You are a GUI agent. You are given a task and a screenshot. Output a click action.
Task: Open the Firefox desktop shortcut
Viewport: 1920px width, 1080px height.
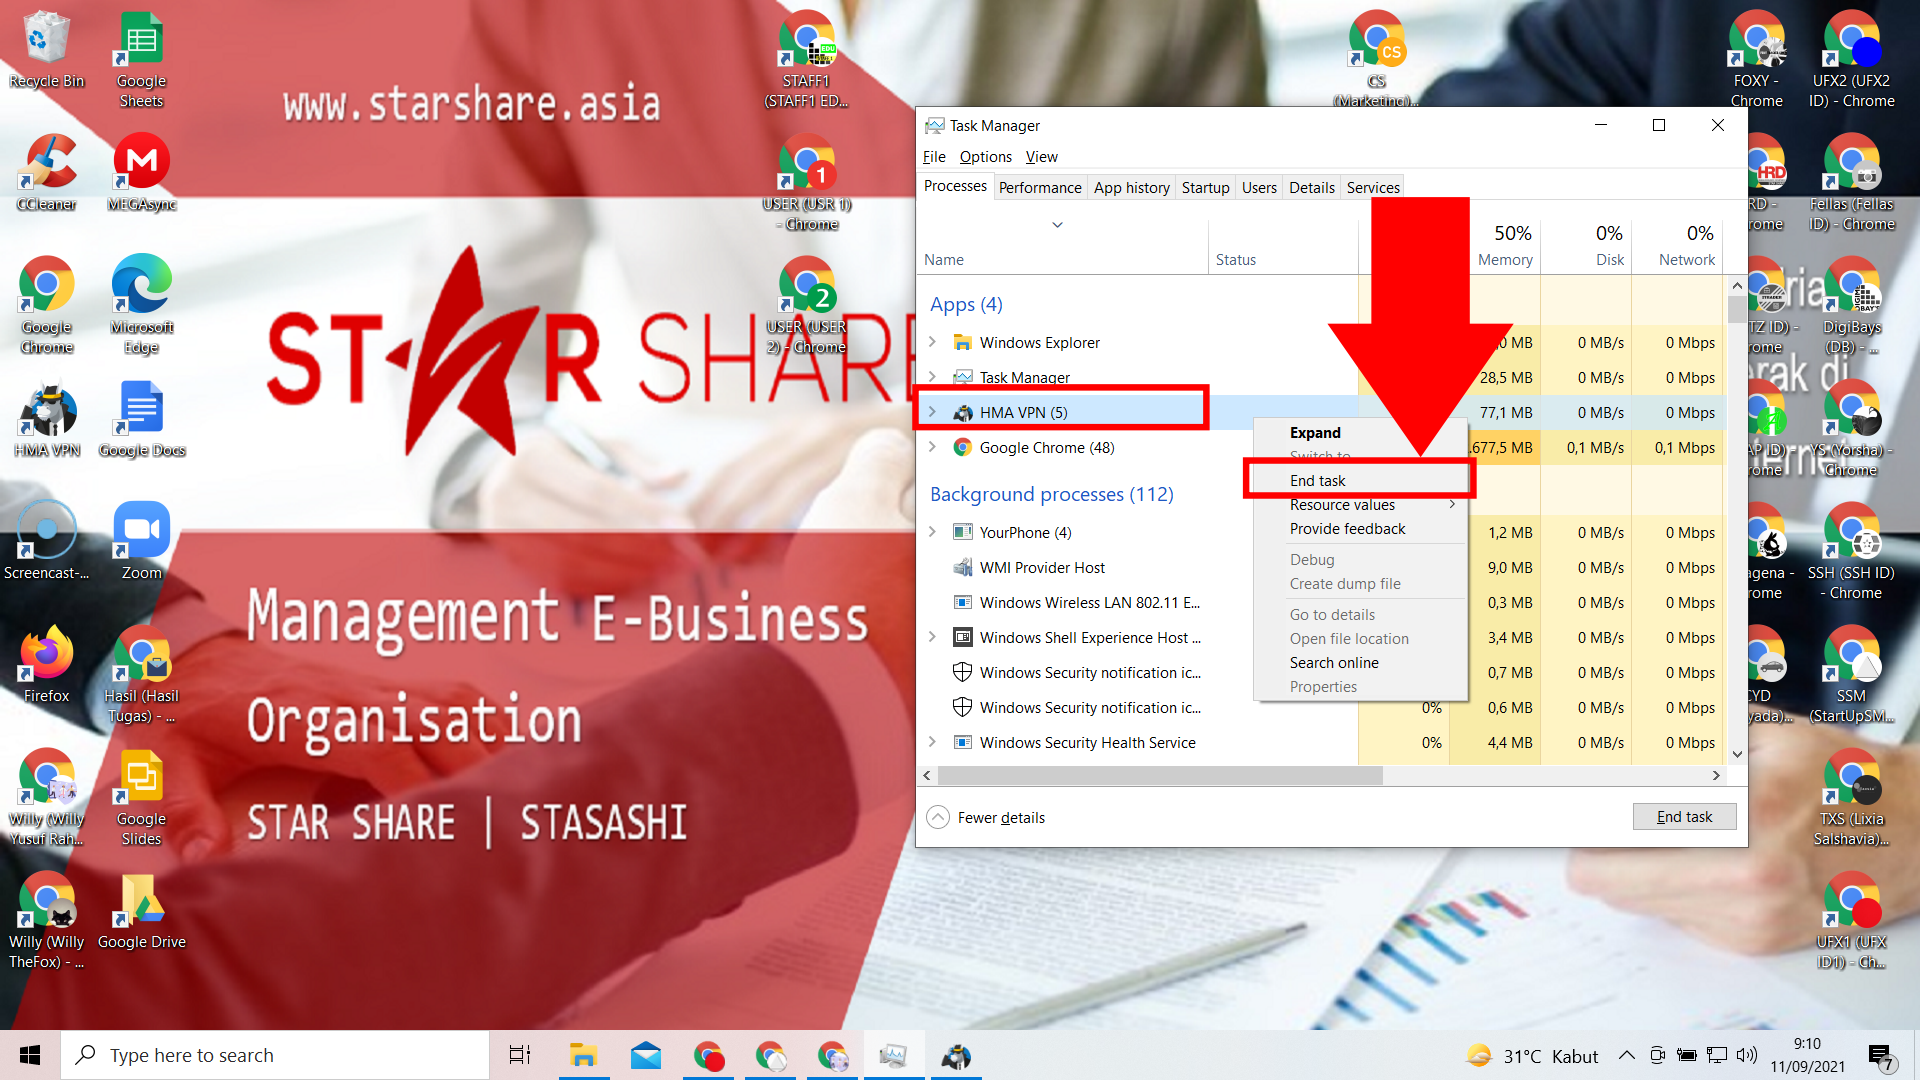[46, 665]
